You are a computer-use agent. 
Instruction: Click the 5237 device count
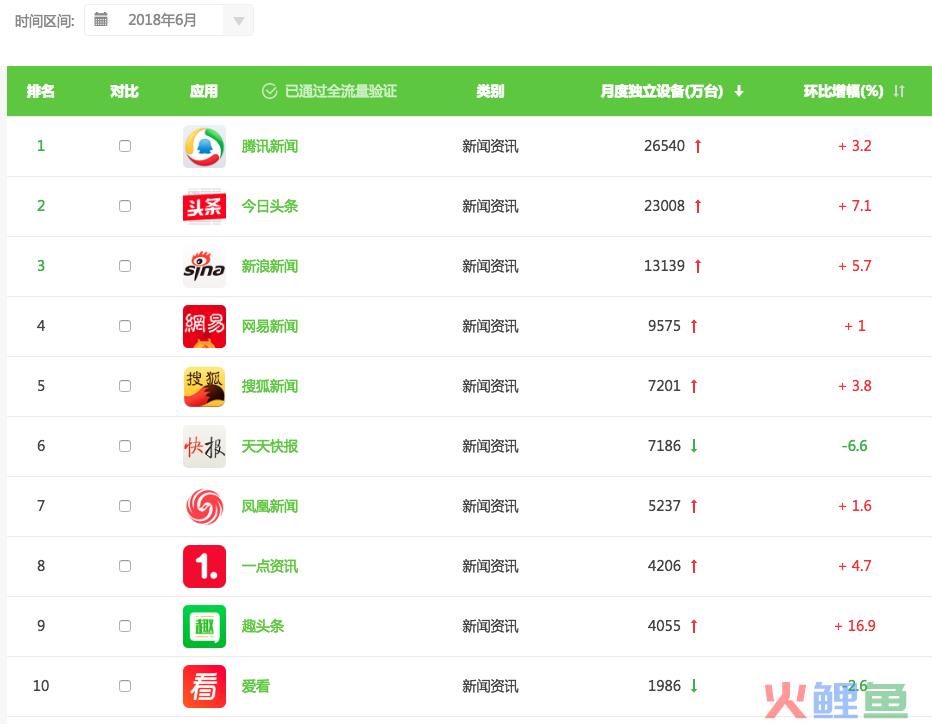pos(665,506)
